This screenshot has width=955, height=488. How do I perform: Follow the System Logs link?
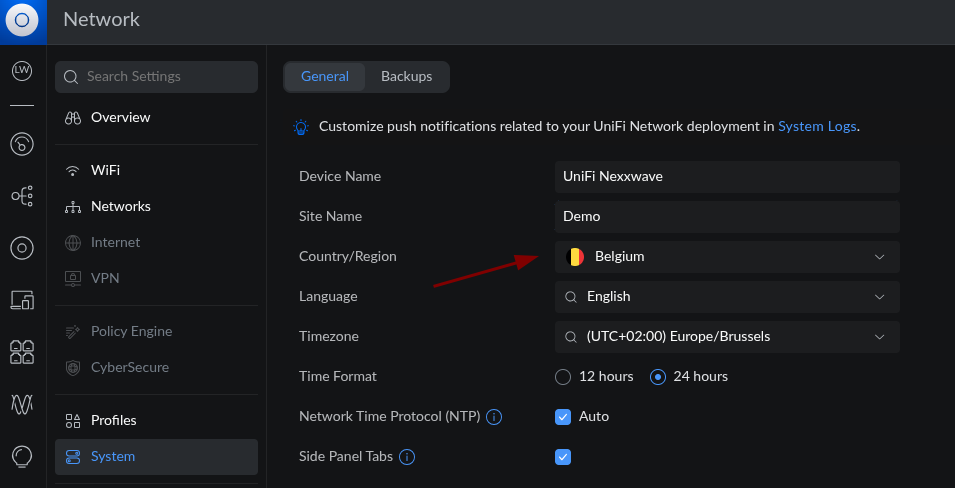tap(816, 127)
